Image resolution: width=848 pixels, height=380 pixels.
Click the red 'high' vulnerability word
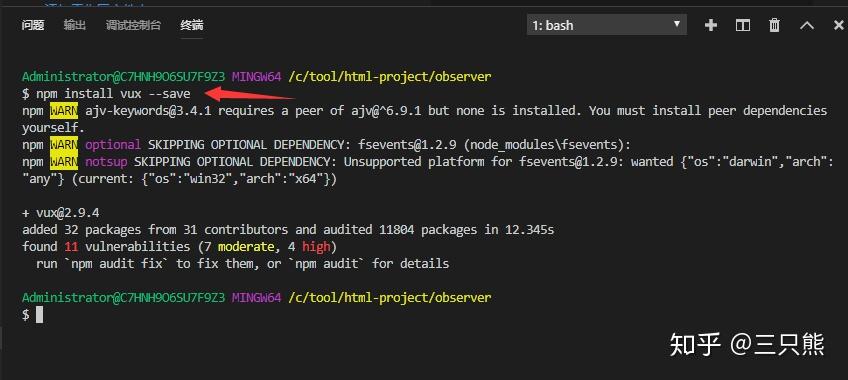(316, 246)
